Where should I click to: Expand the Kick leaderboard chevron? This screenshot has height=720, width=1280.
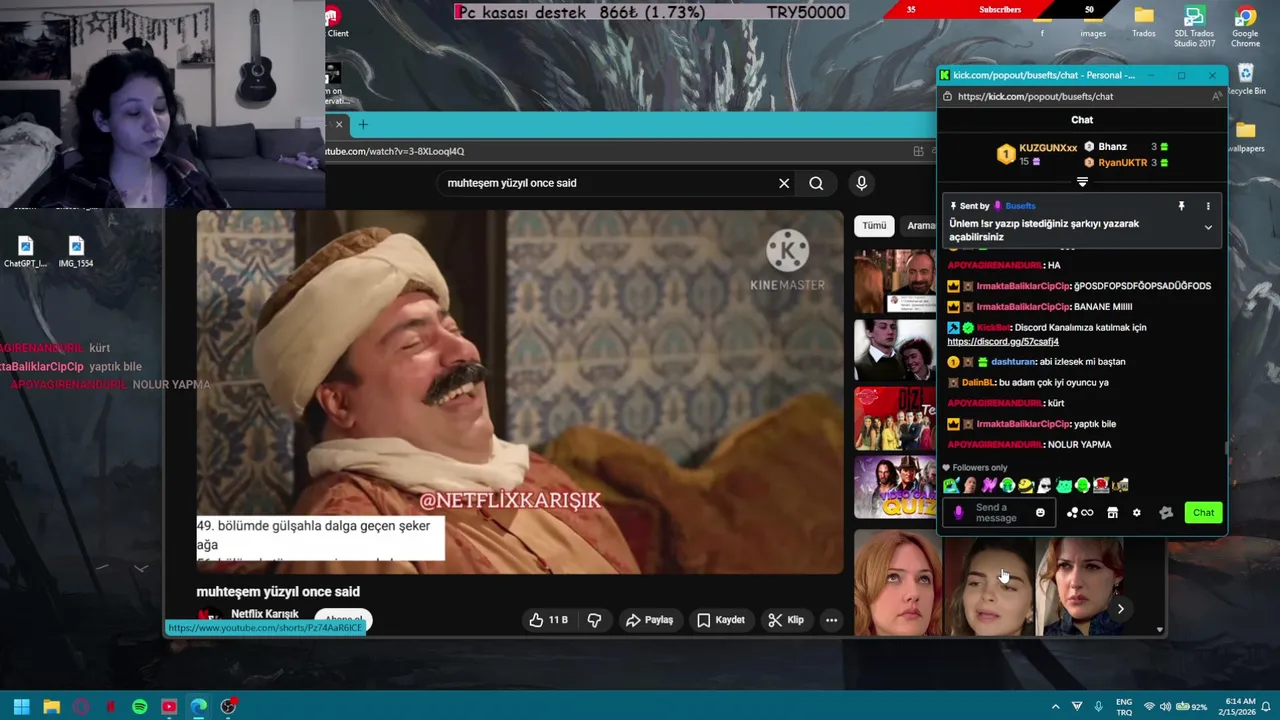pyautogui.click(x=1082, y=182)
